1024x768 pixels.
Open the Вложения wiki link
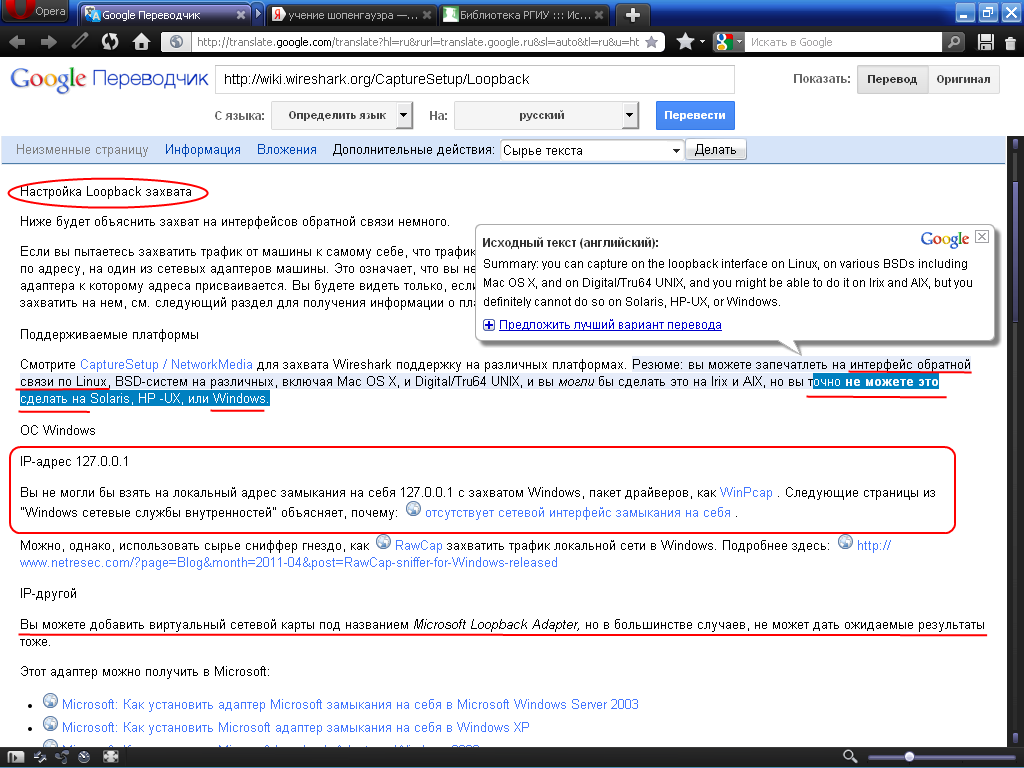point(287,150)
